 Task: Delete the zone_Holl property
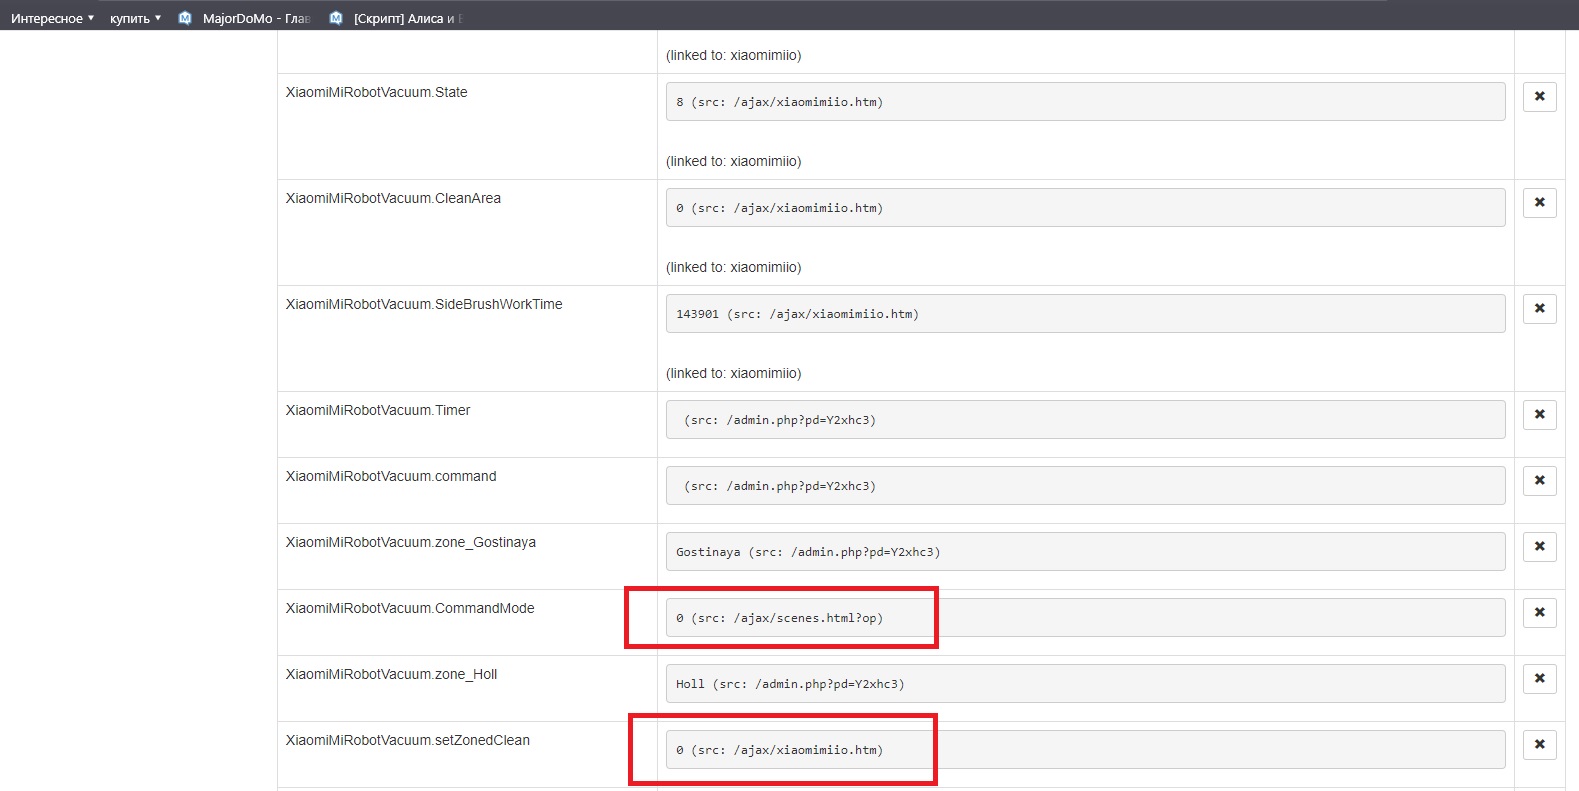[x=1539, y=679]
